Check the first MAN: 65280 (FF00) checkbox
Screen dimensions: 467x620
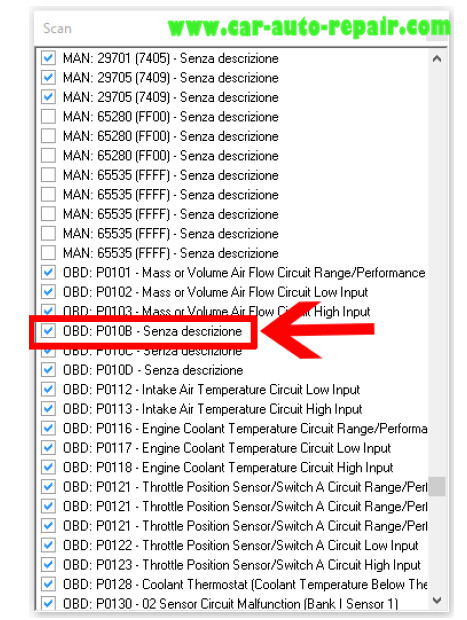[48, 116]
